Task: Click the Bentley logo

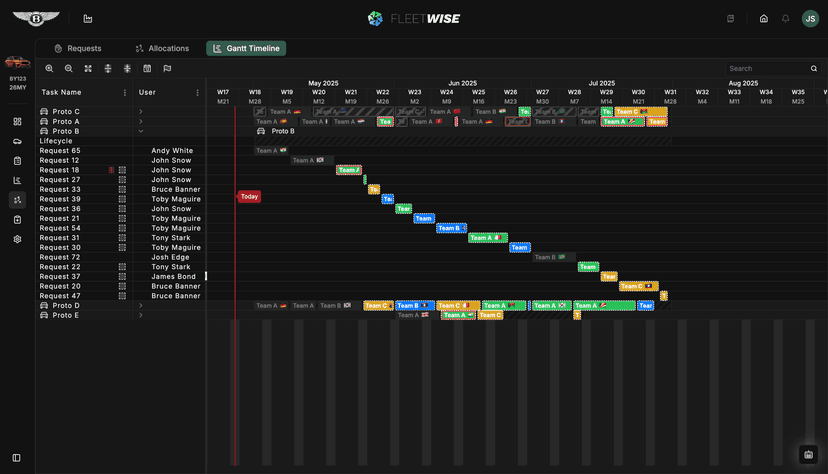Action: click(x=36, y=18)
